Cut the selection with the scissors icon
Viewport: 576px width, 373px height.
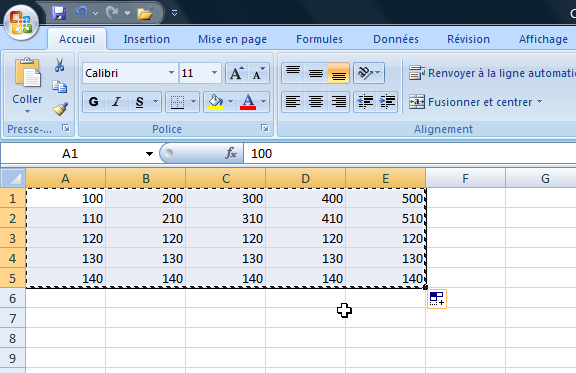click(59, 65)
